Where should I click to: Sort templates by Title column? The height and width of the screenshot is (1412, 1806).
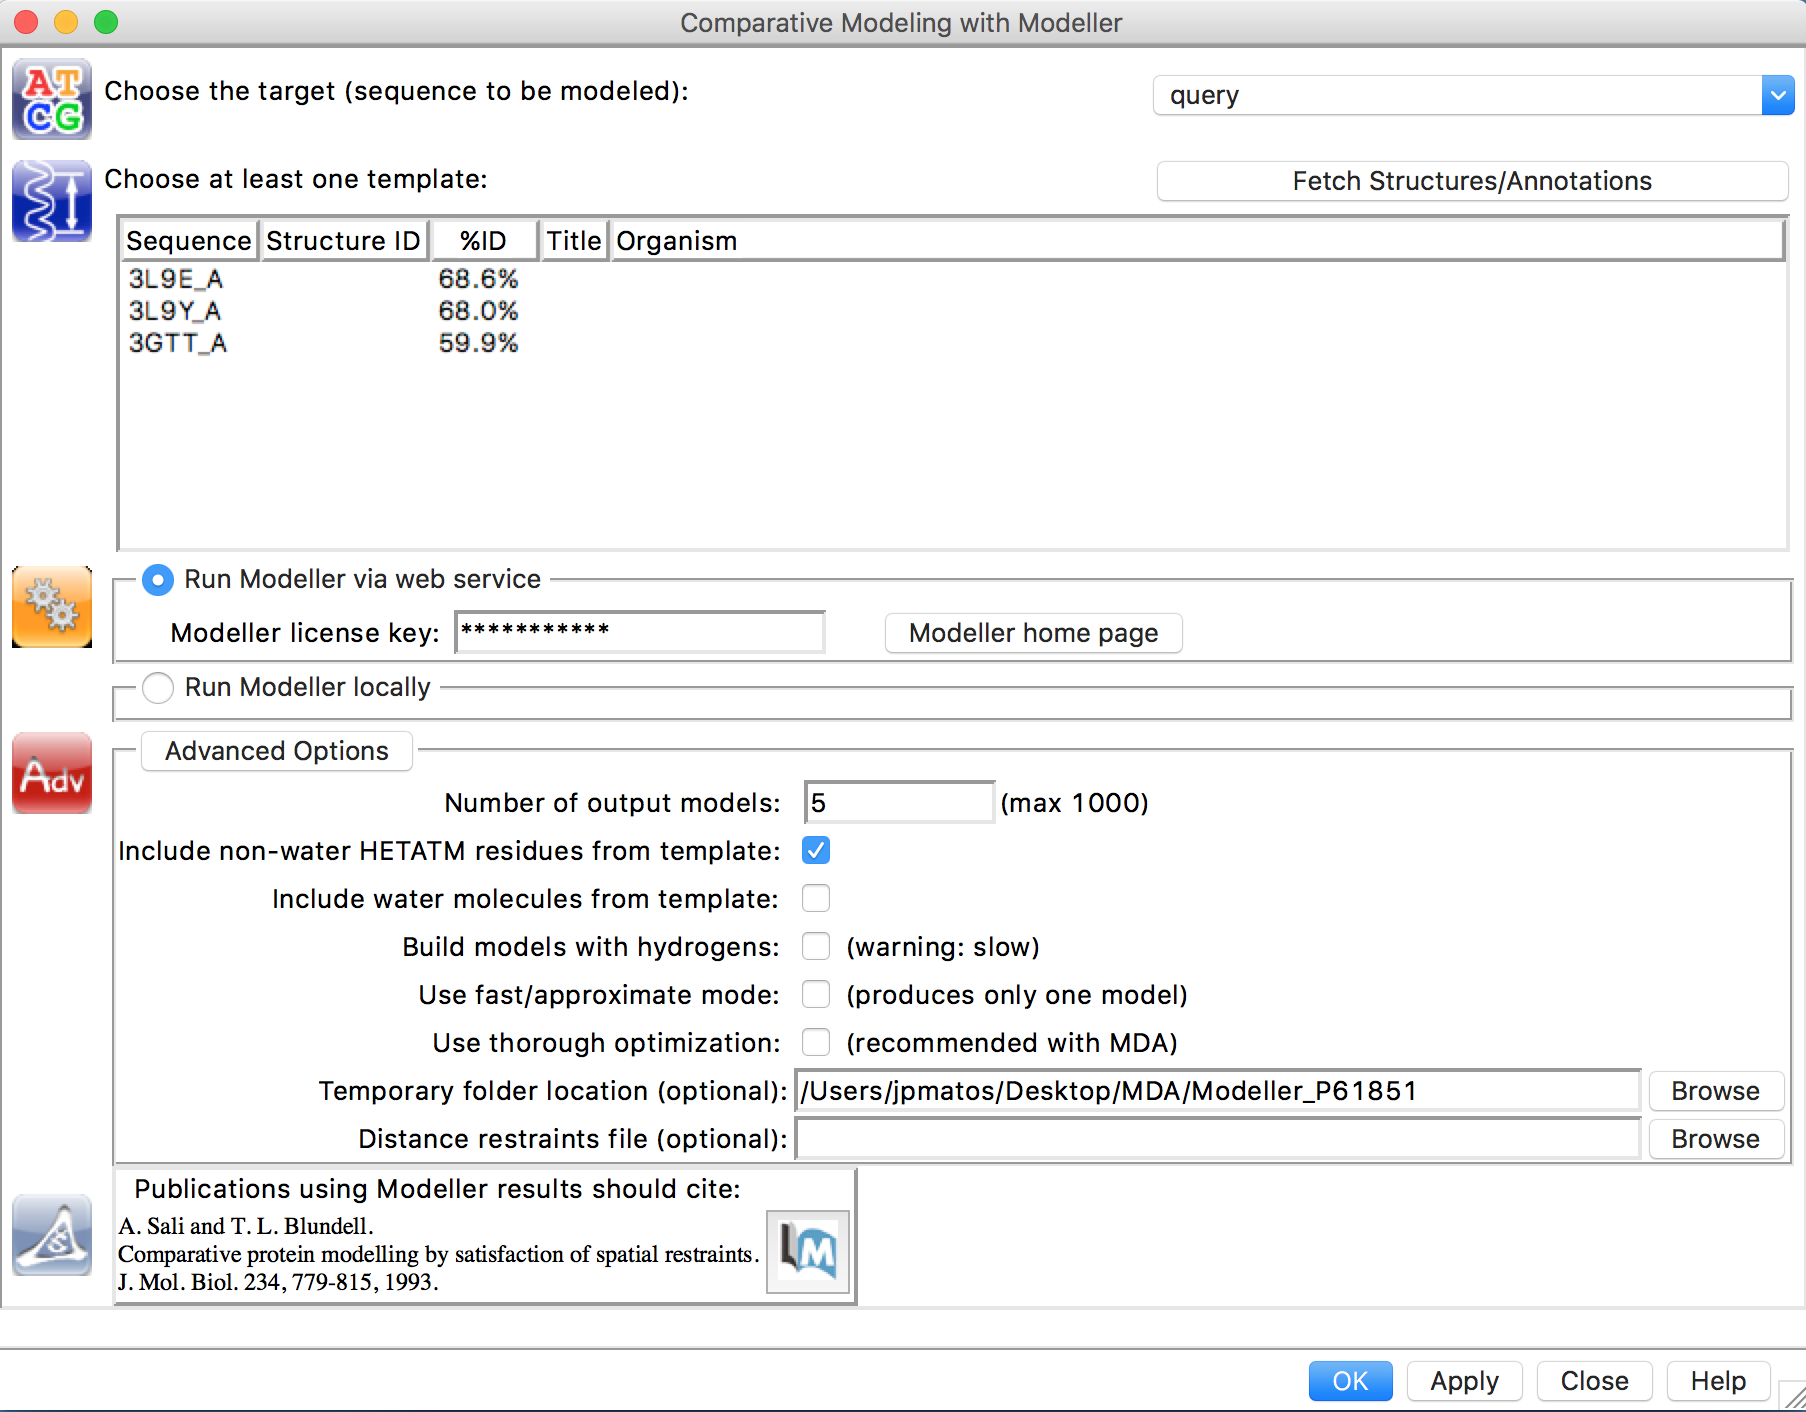tap(574, 241)
